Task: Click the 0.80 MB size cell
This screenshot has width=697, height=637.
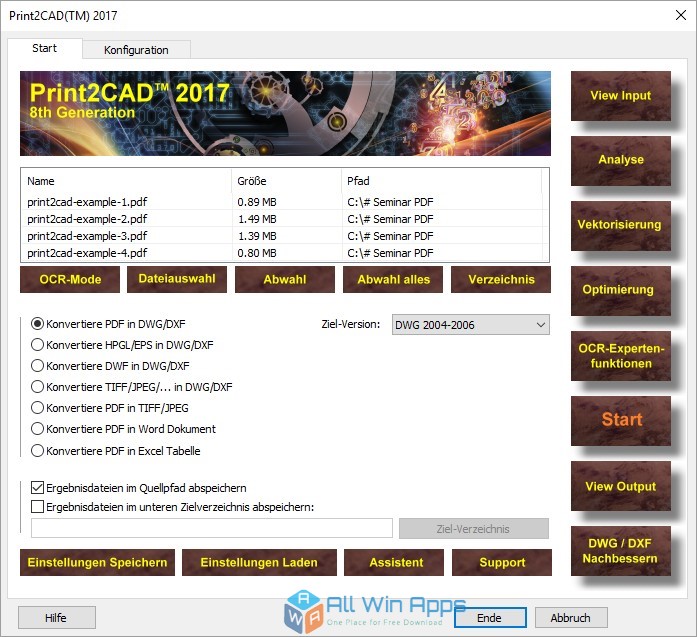Action: (x=257, y=252)
